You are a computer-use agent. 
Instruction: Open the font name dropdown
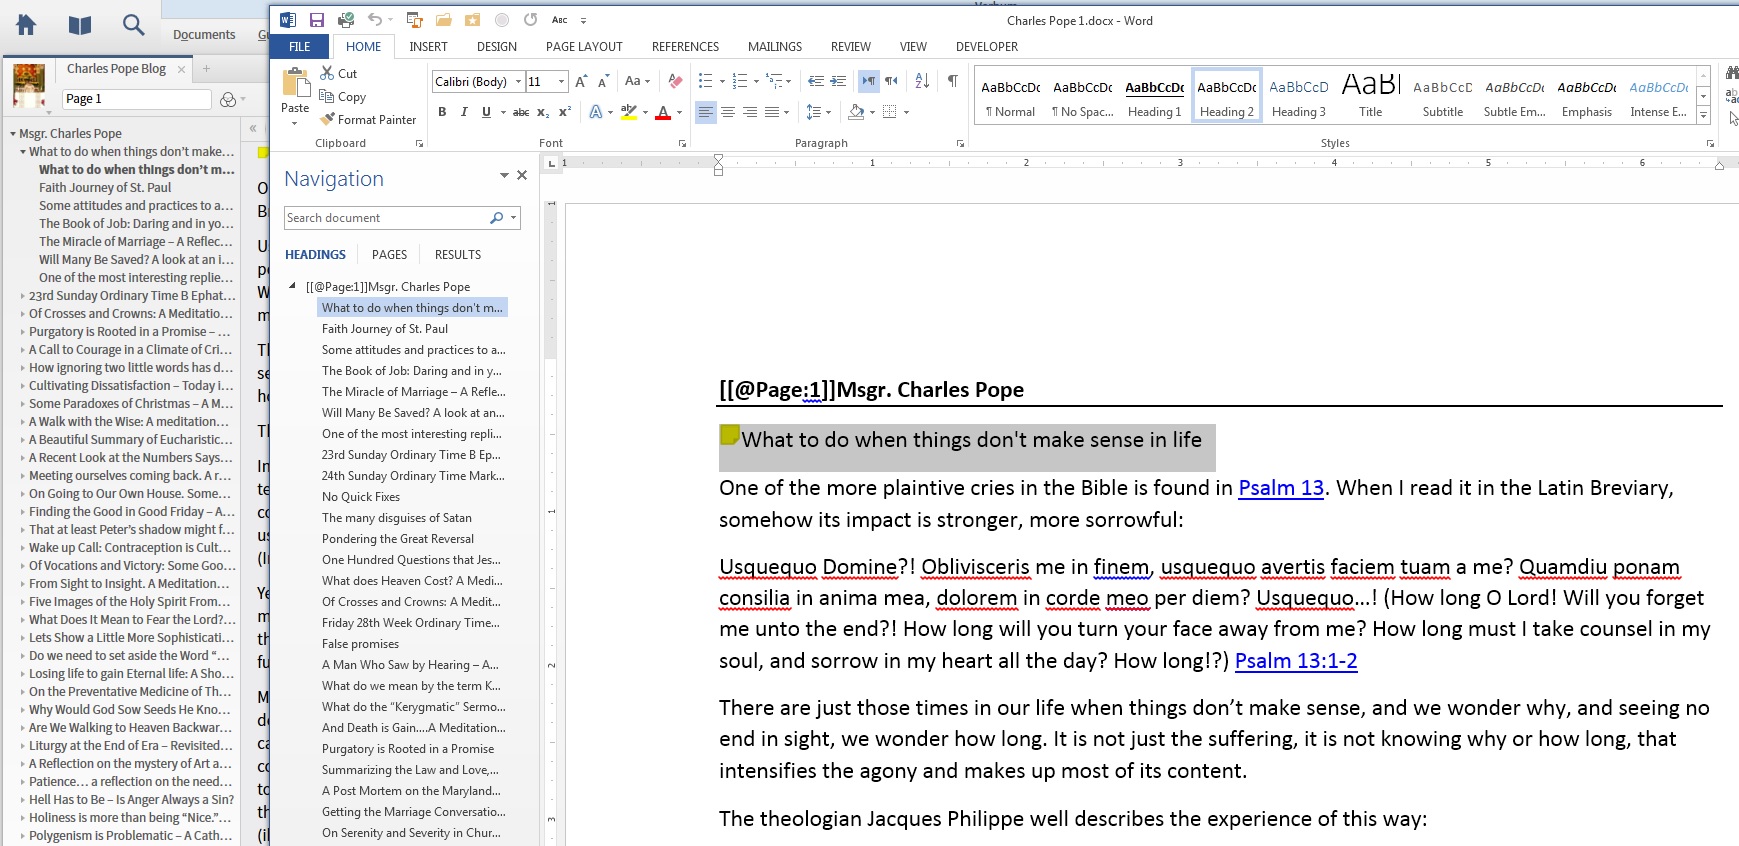point(518,82)
